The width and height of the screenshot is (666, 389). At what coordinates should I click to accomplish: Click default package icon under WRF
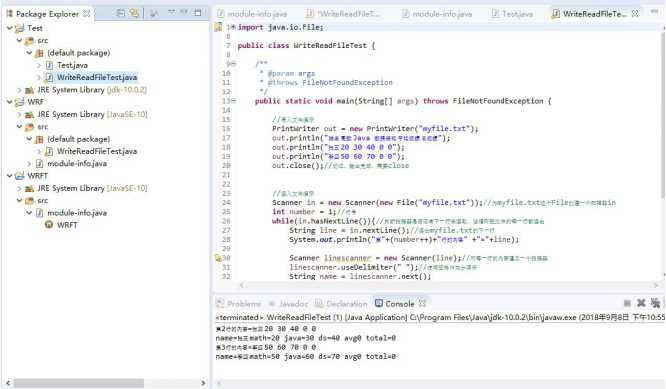[39, 139]
